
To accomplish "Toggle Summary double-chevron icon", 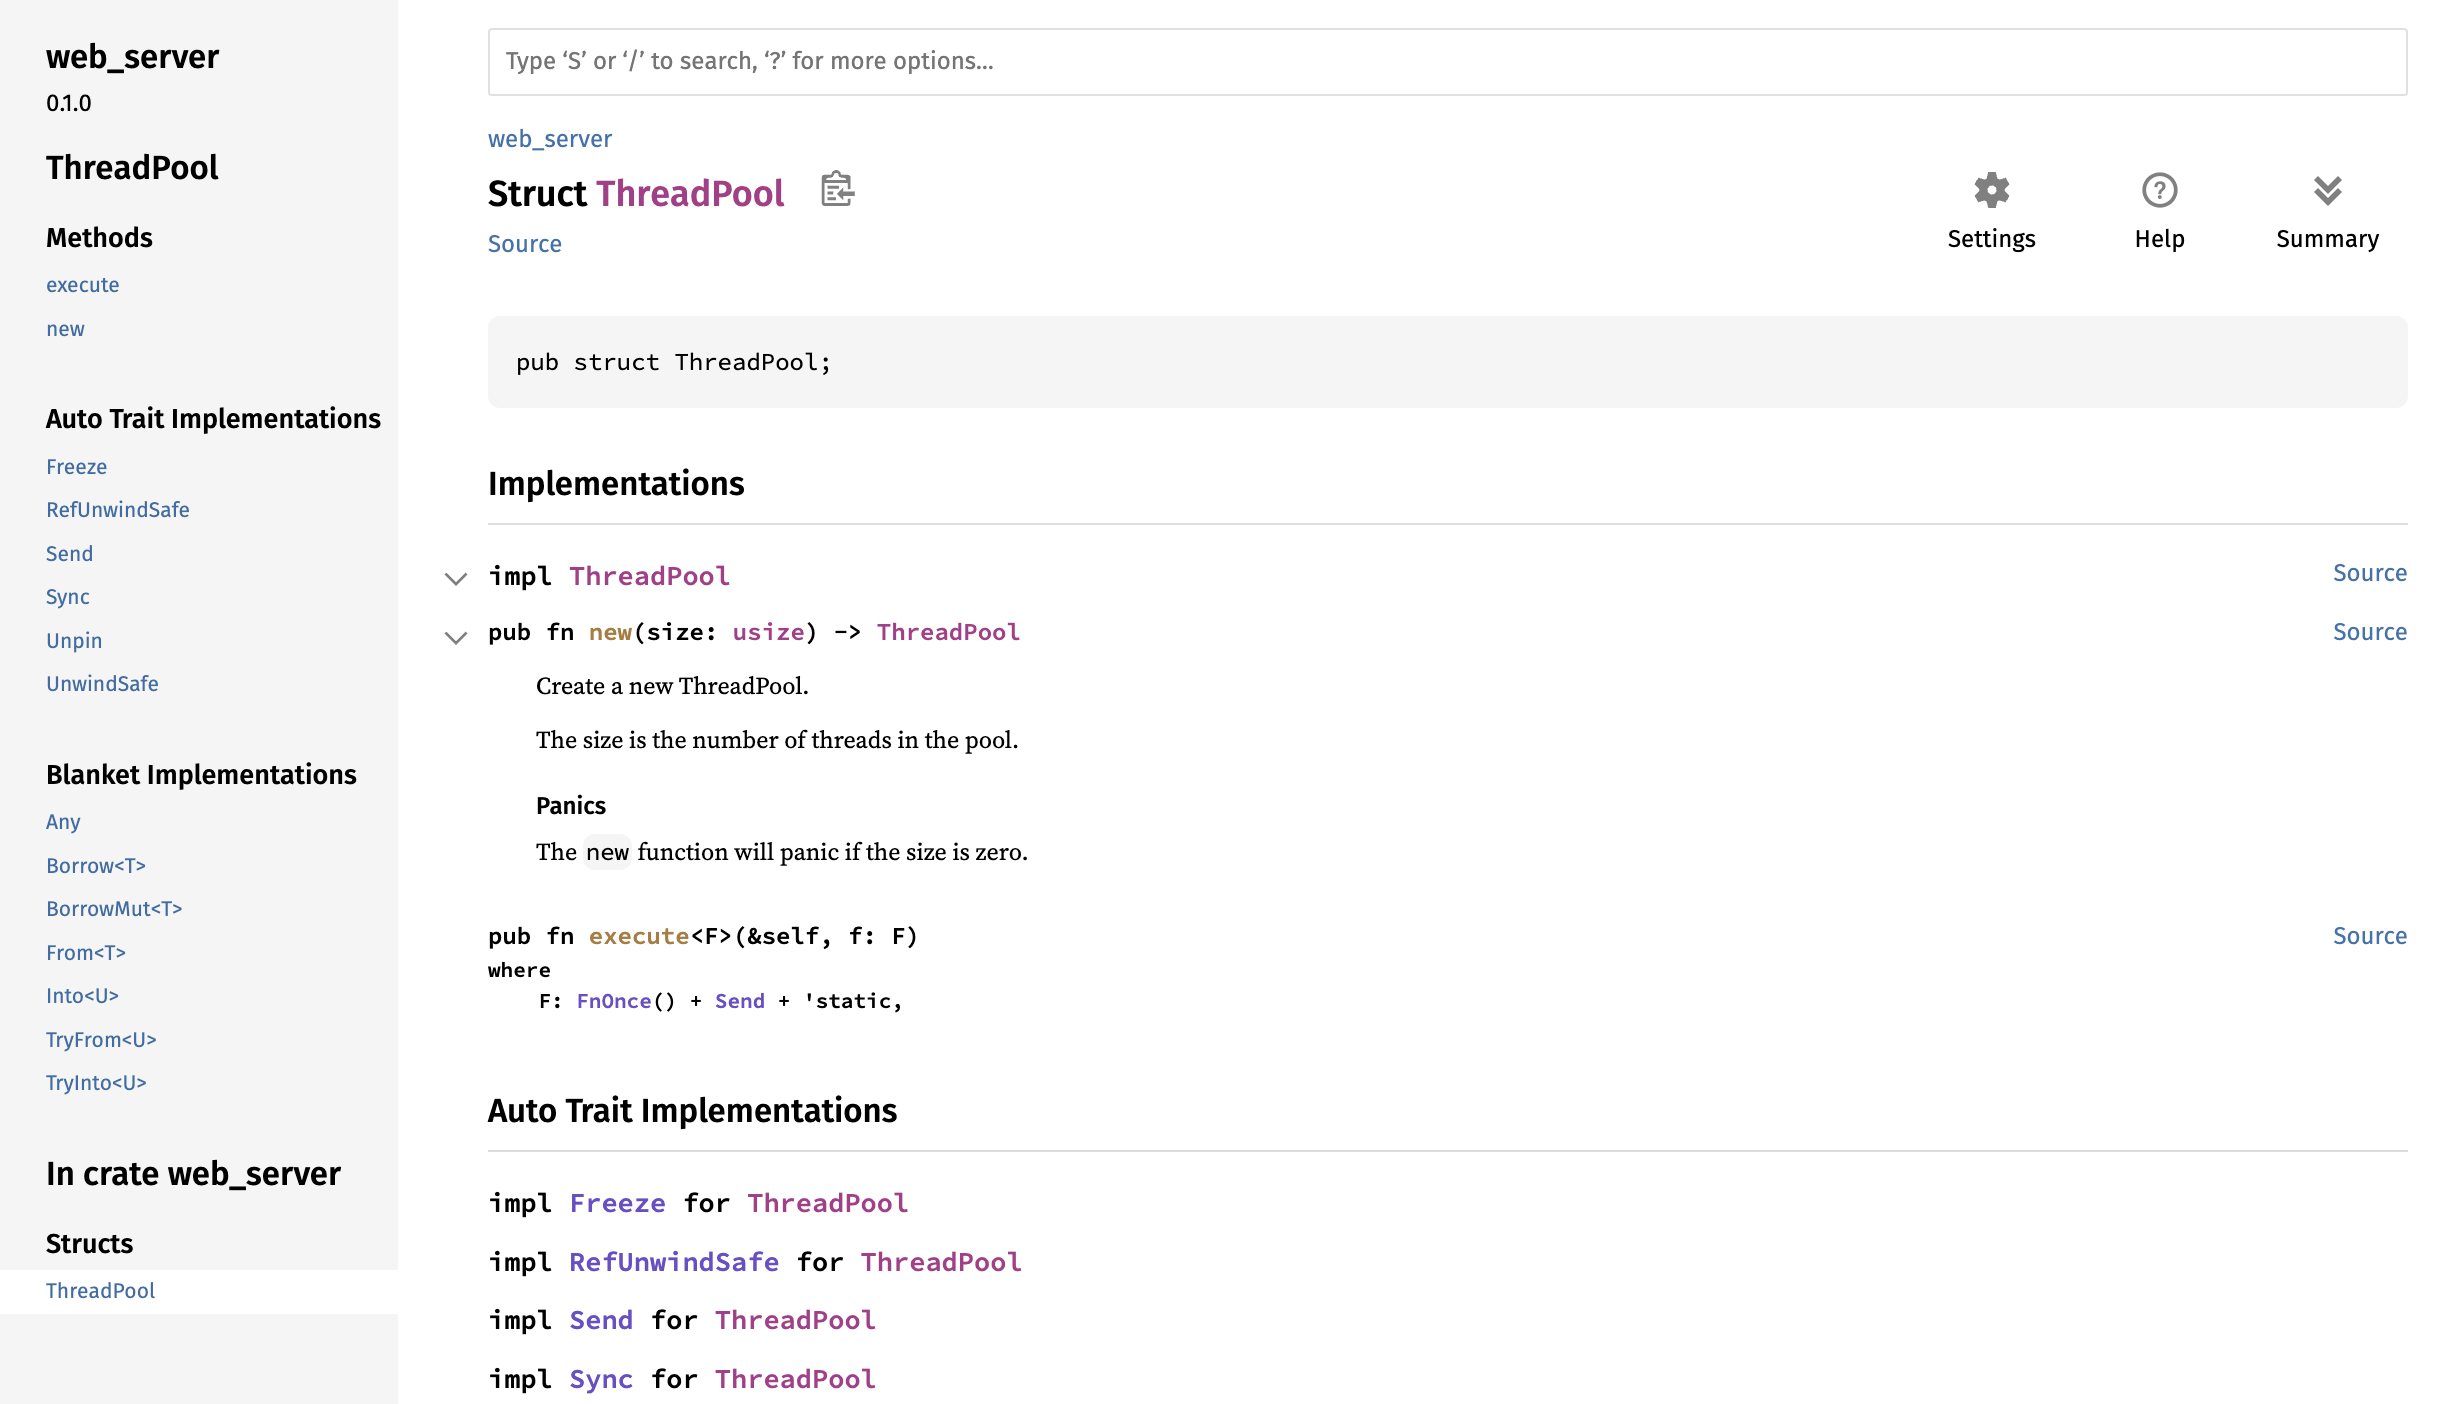I will click(x=2327, y=190).
